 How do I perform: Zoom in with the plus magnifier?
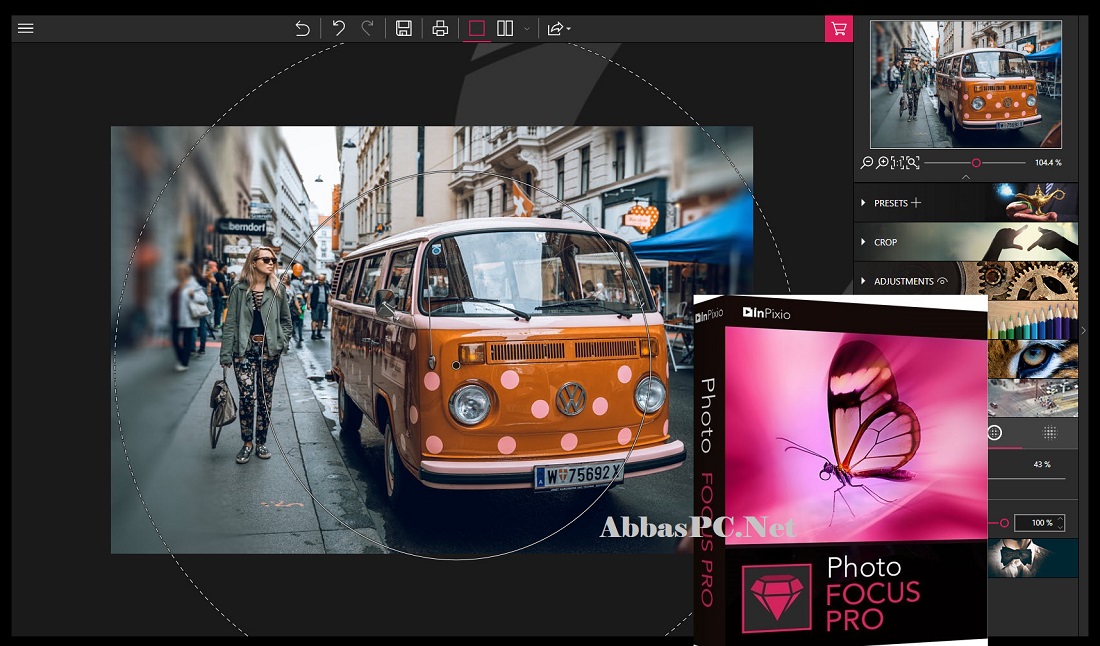click(883, 163)
